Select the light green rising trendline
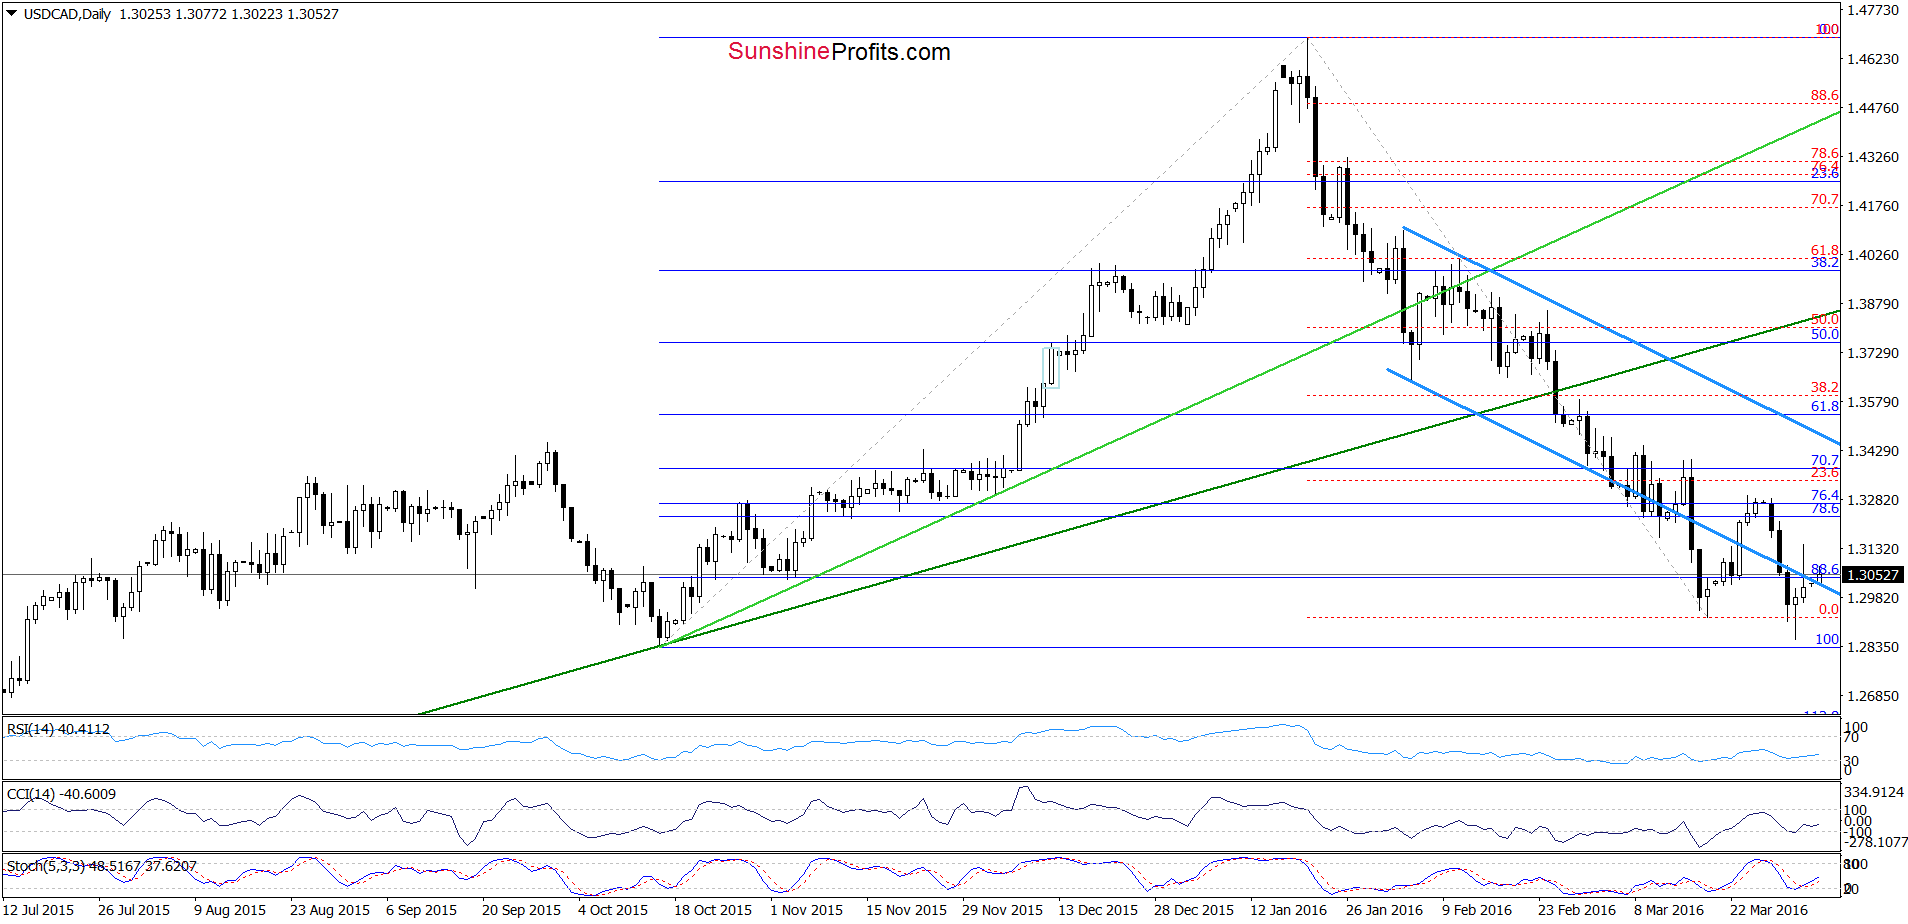Viewport: 1908px width, 924px height. point(1250,378)
